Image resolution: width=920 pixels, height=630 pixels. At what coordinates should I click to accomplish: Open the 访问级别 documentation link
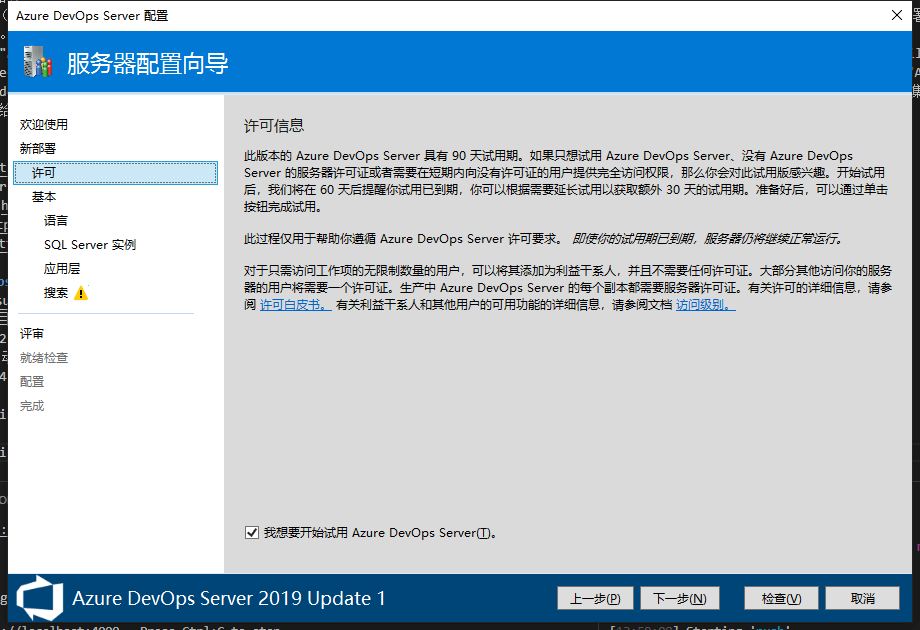(705, 305)
